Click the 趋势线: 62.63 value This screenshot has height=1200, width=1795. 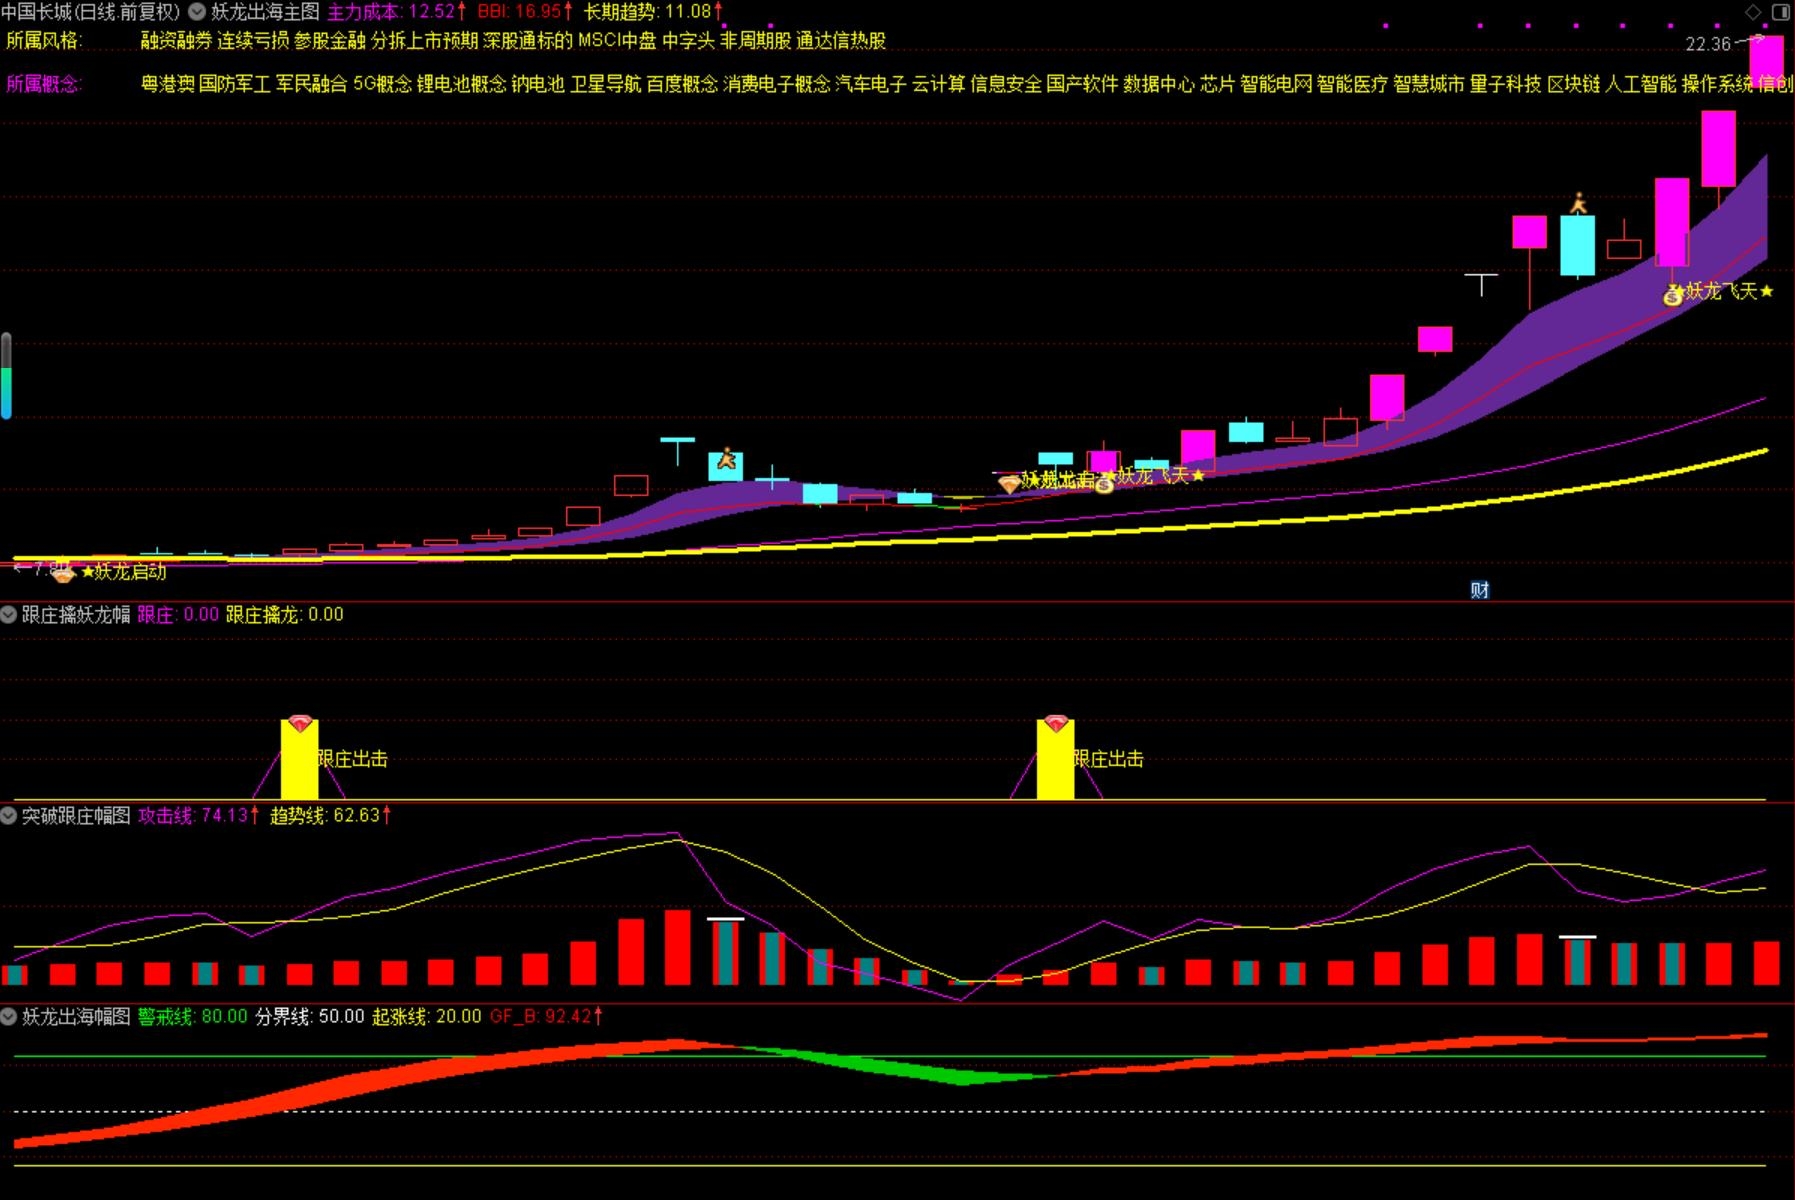point(330,816)
